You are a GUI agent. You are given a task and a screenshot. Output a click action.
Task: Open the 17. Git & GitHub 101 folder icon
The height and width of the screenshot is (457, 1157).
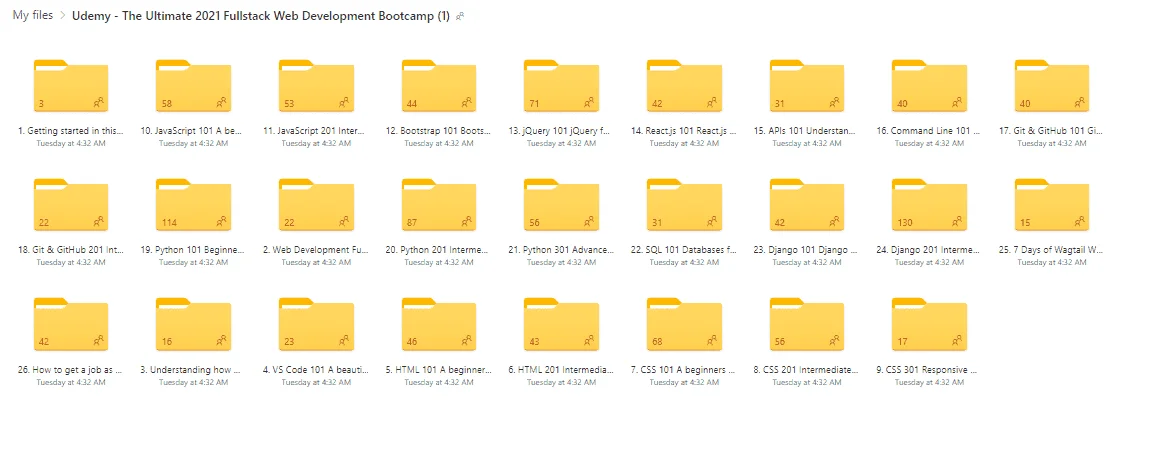click(1051, 86)
